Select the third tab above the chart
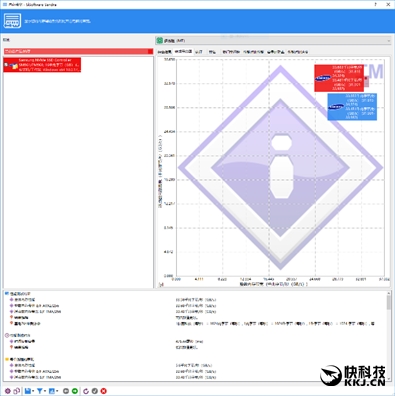Image resolution: width=395 pixels, height=396 pixels. [199, 52]
